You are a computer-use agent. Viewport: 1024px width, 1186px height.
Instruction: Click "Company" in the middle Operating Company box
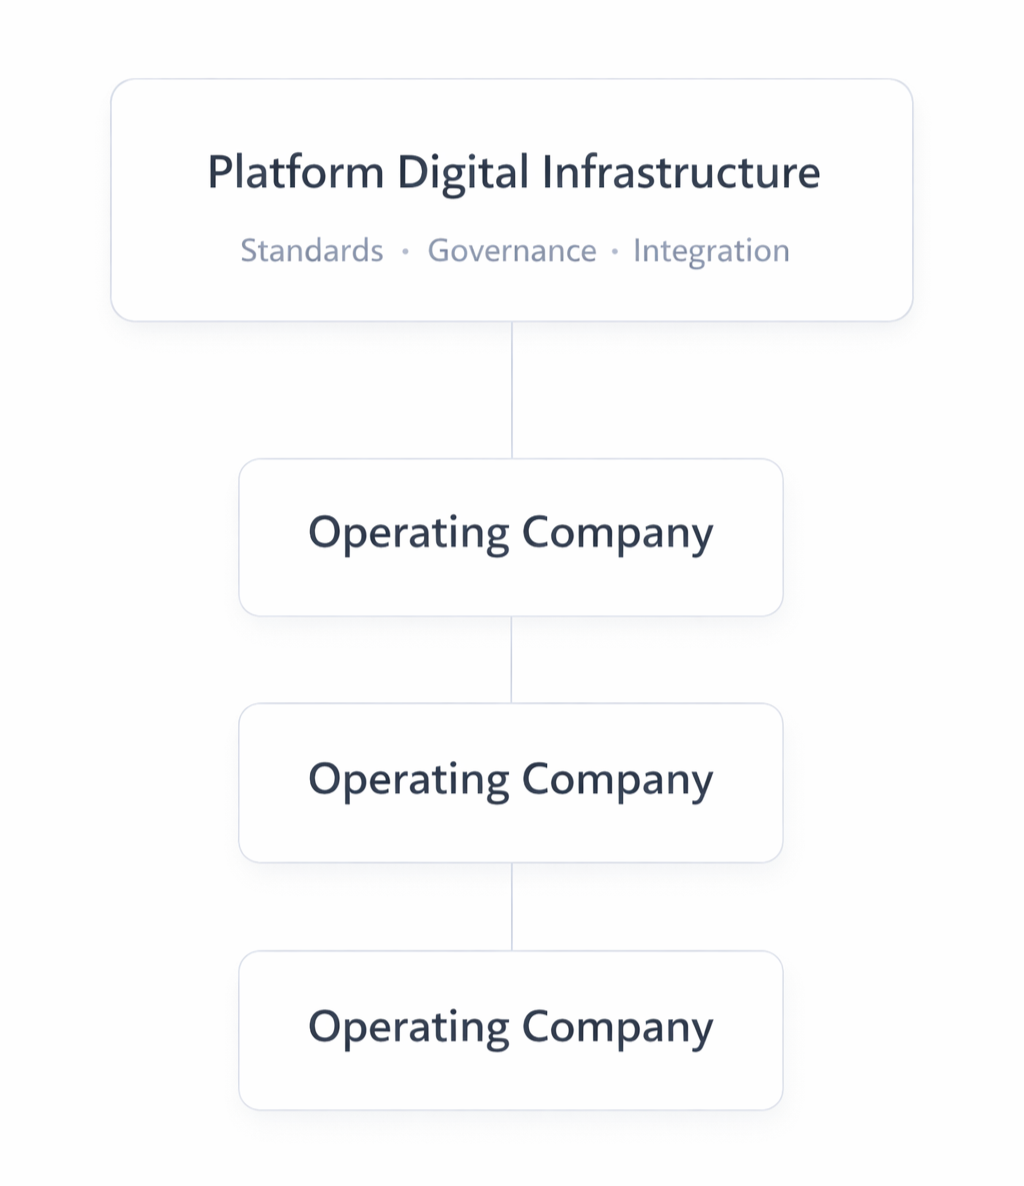(x=617, y=780)
